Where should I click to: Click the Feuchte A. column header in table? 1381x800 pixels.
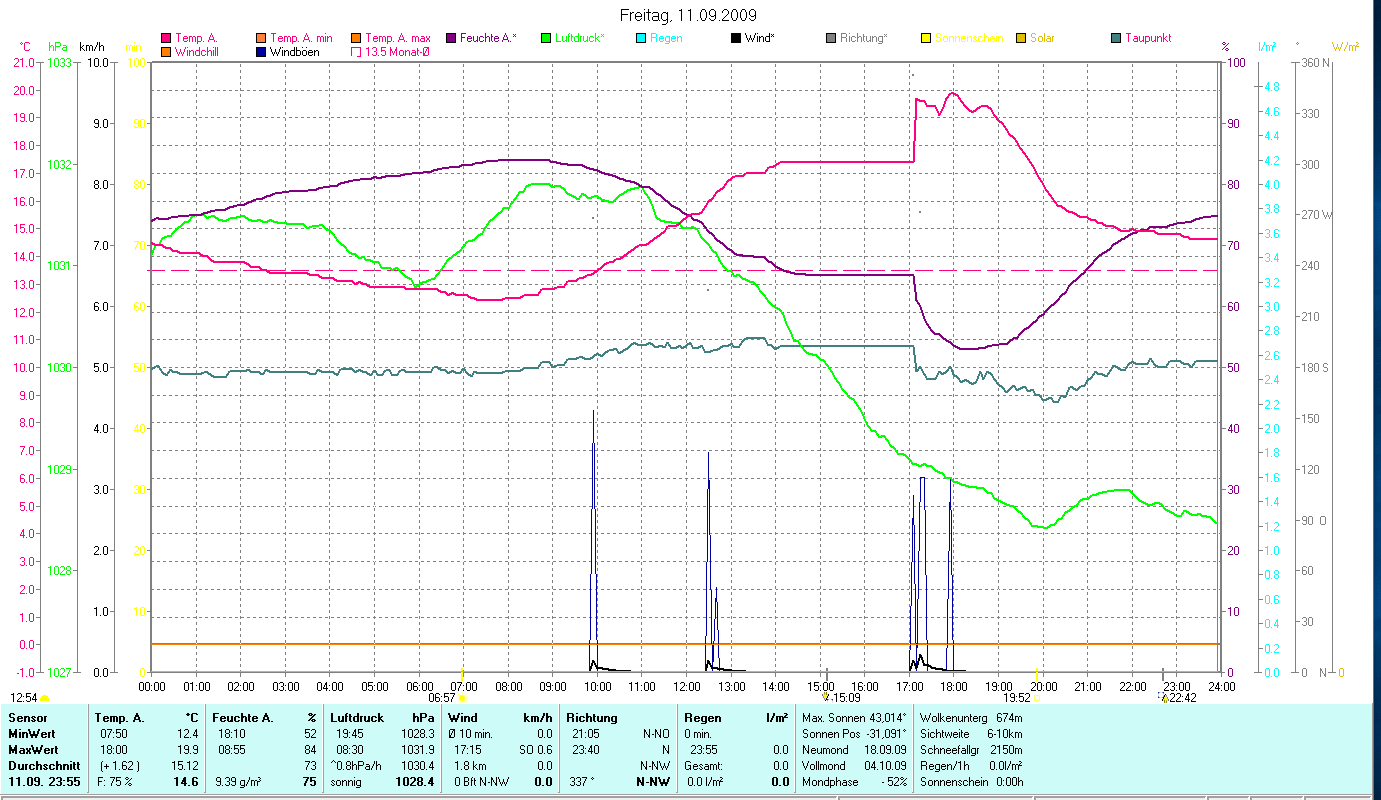point(242,718)
